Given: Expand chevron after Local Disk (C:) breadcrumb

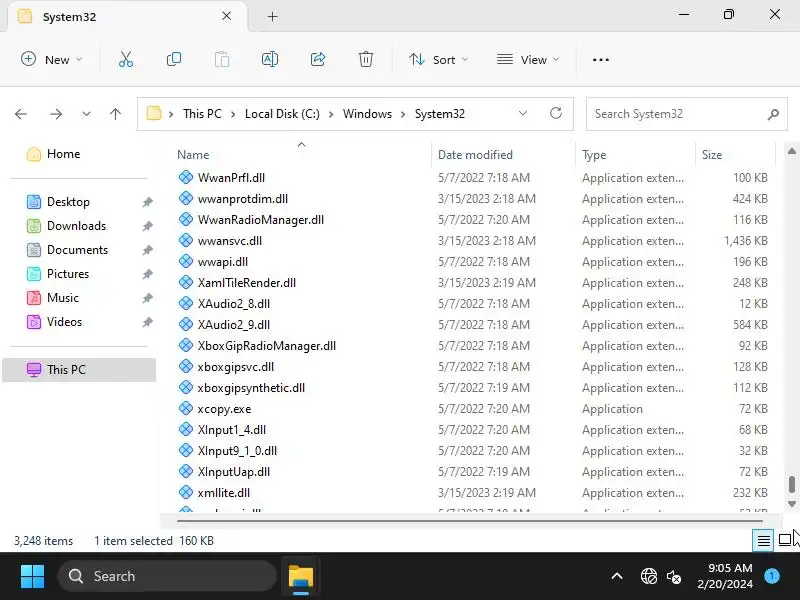Looking at the screenshot, I should point(331,114).
